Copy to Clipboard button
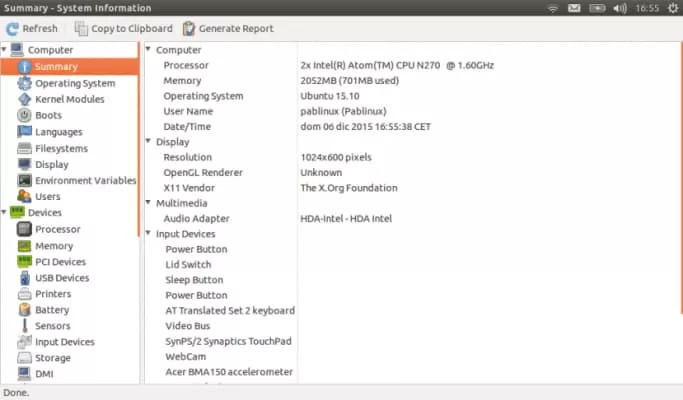 pos(123,28)
